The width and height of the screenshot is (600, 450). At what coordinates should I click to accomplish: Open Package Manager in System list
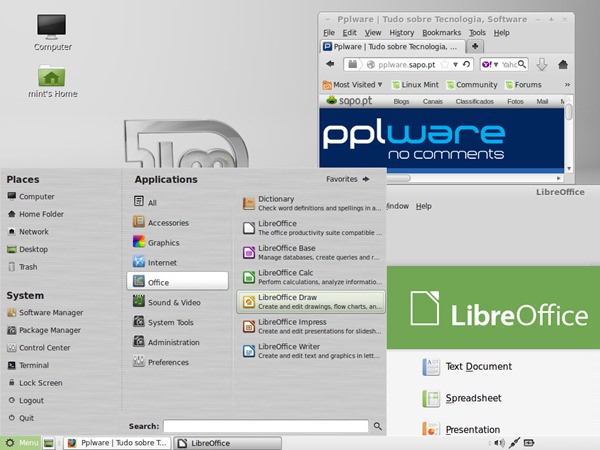[44, 330]
